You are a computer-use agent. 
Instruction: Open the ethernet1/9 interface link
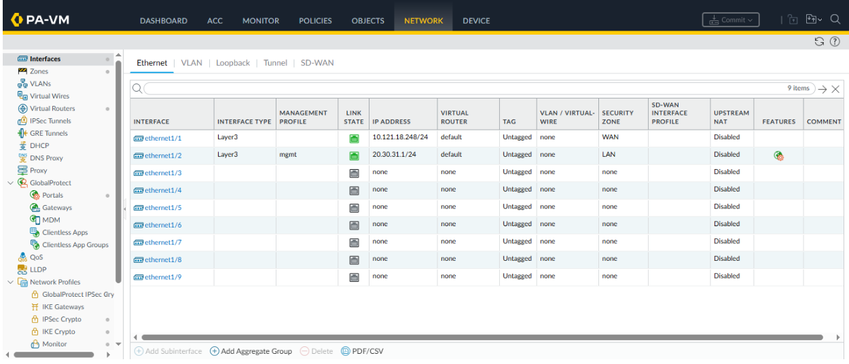coord(163,277)
